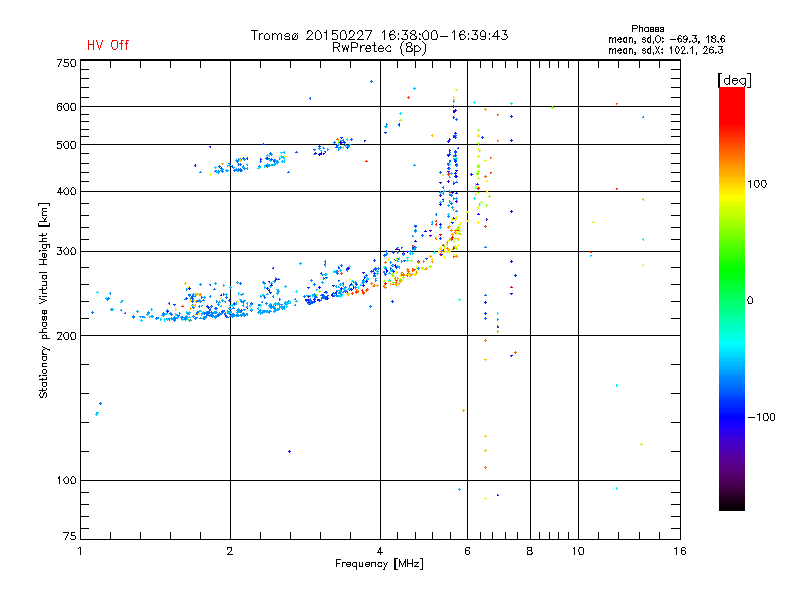
Task: Click the x-axis tick label '8'
Action: click(530, 551)
